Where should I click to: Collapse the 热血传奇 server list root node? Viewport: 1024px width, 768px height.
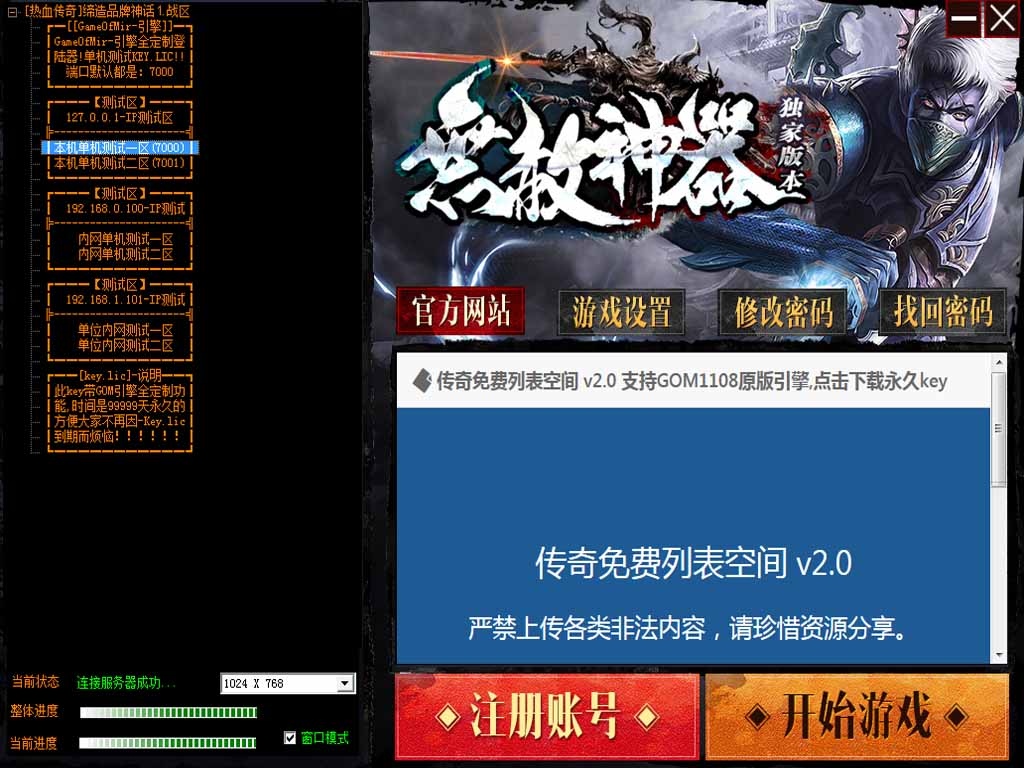12,12
